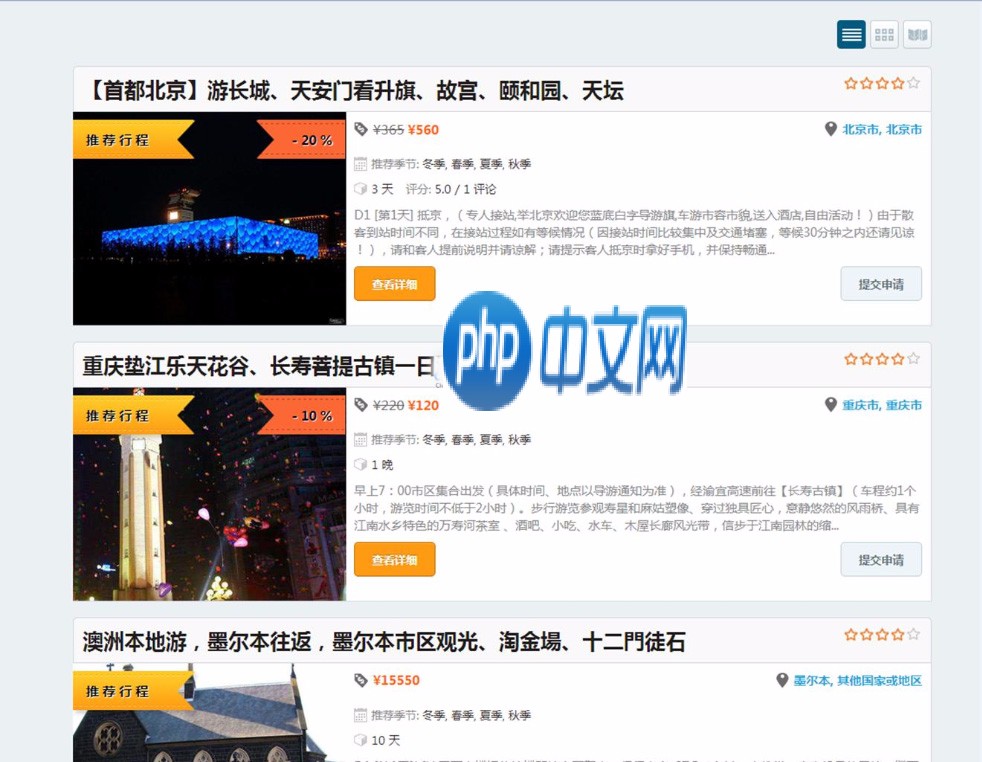Click the star rating of the Chongqing tour
Screen dimensions: 982x762
point(882,359)
